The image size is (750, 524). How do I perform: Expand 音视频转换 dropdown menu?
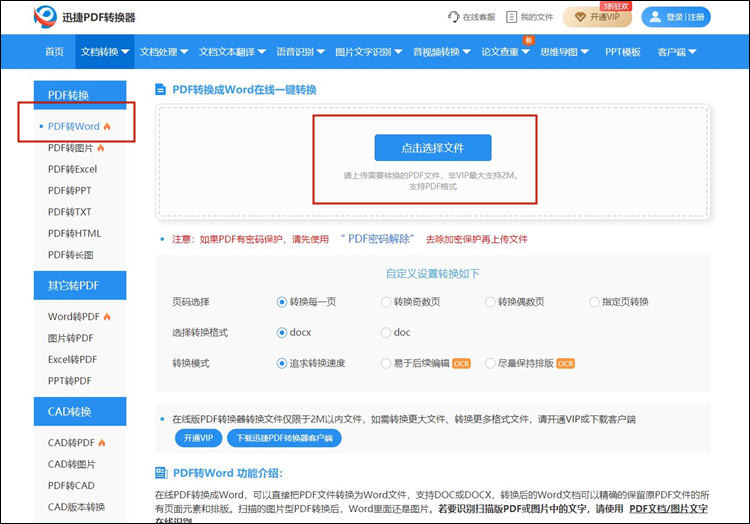tap(441, 52)
